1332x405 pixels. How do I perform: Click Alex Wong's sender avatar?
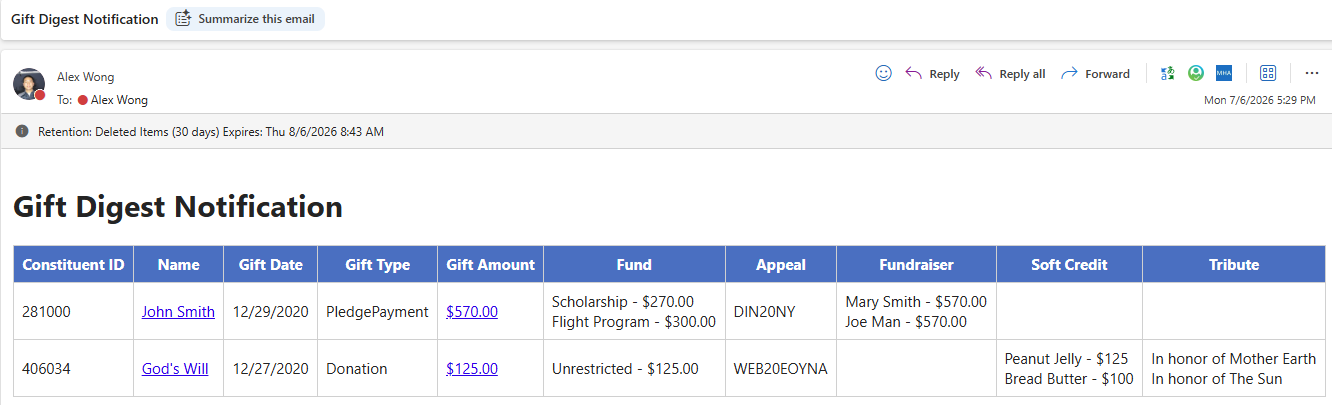(29, 84)
